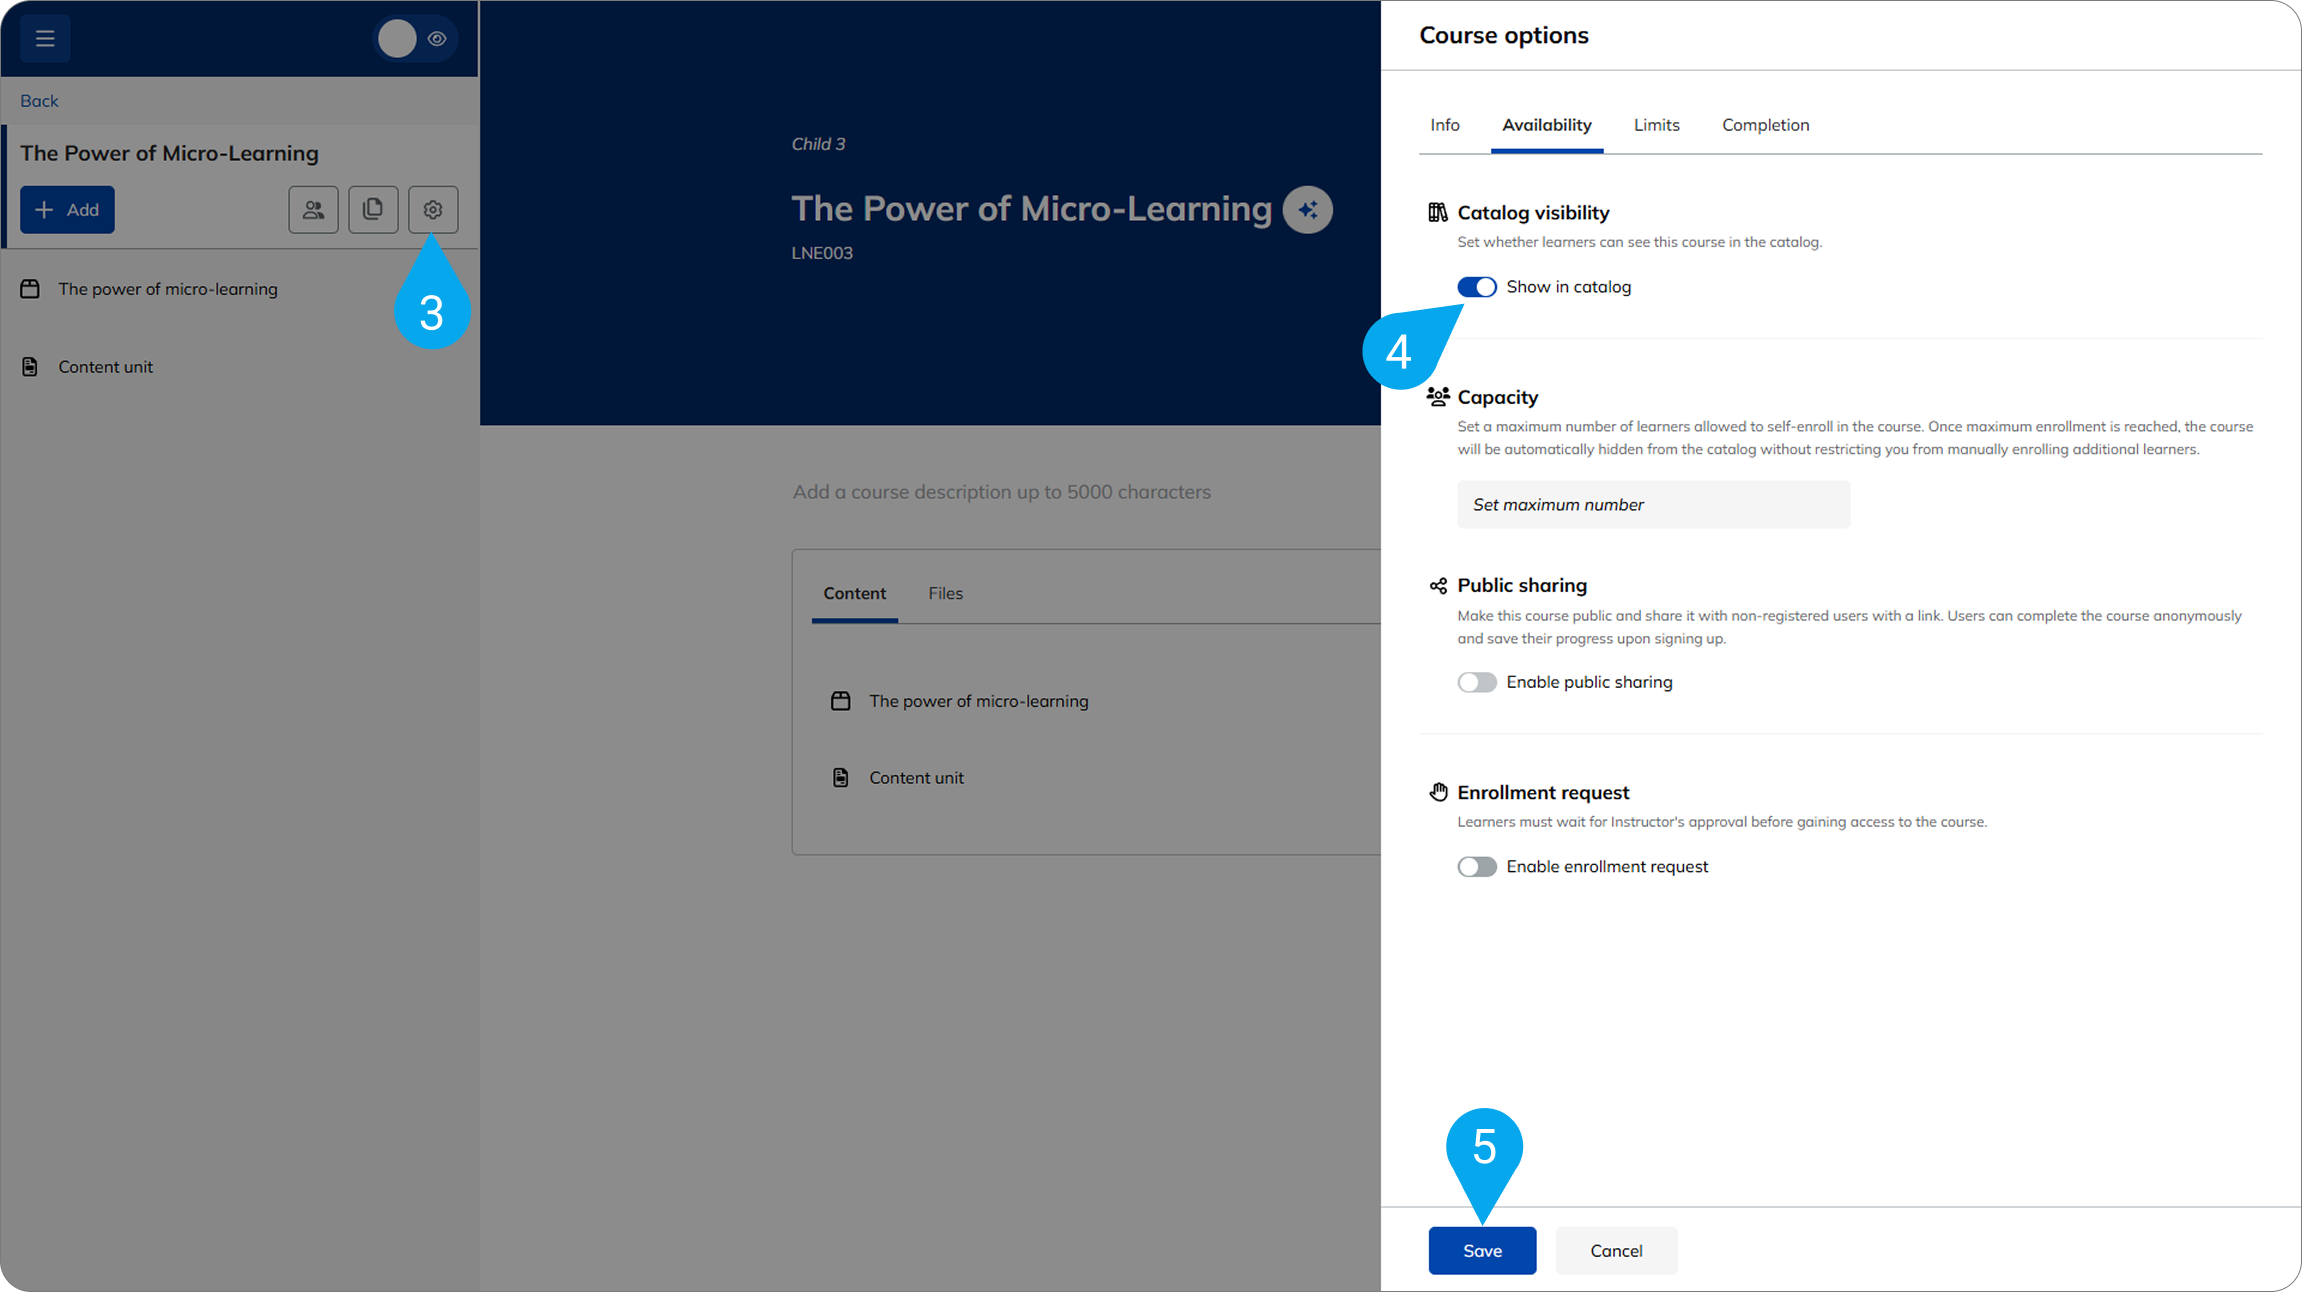
Task: Enable public sharing toggle
Action: (x=1476, y=682)
